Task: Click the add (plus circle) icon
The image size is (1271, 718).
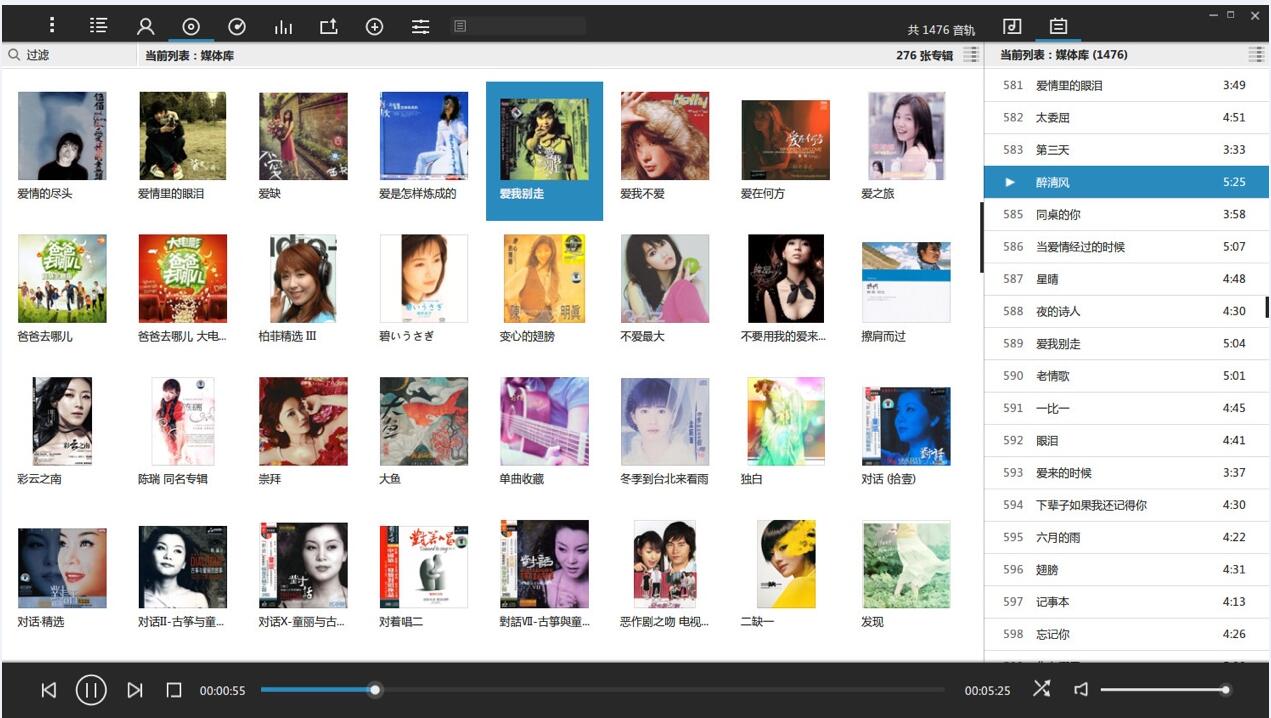Action: point(374,27)
